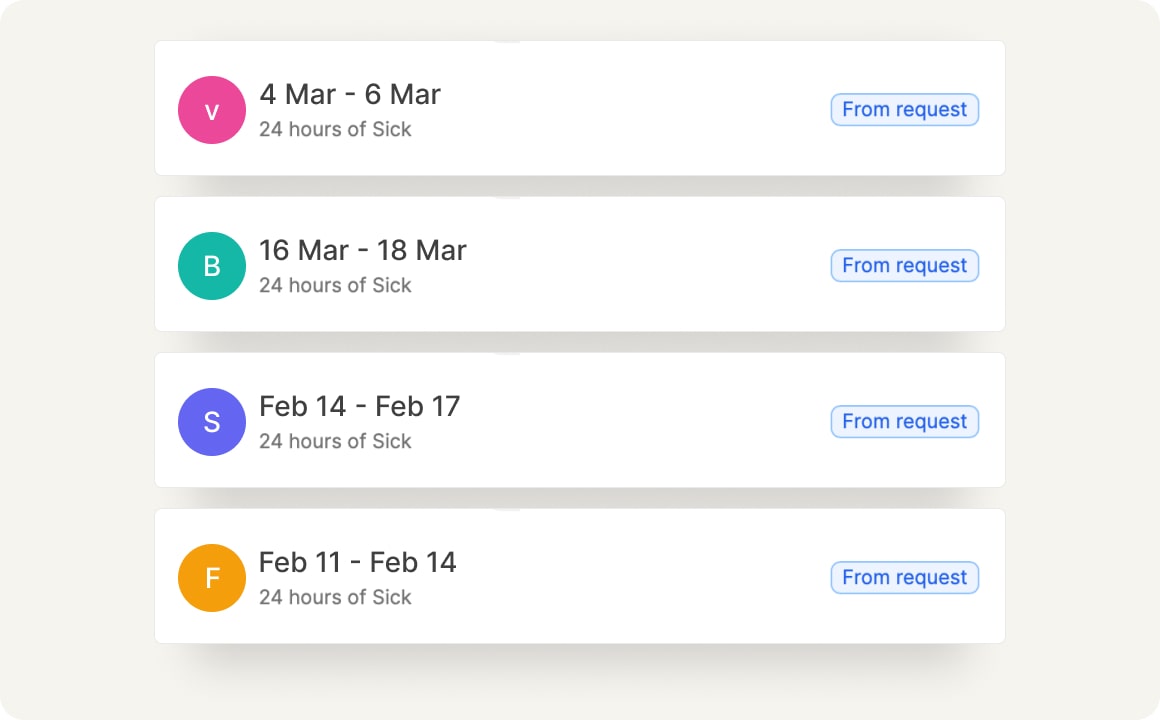Click 24 hours of Sick under 4 Mar
Screen dimensions: 1160x720
336,129
